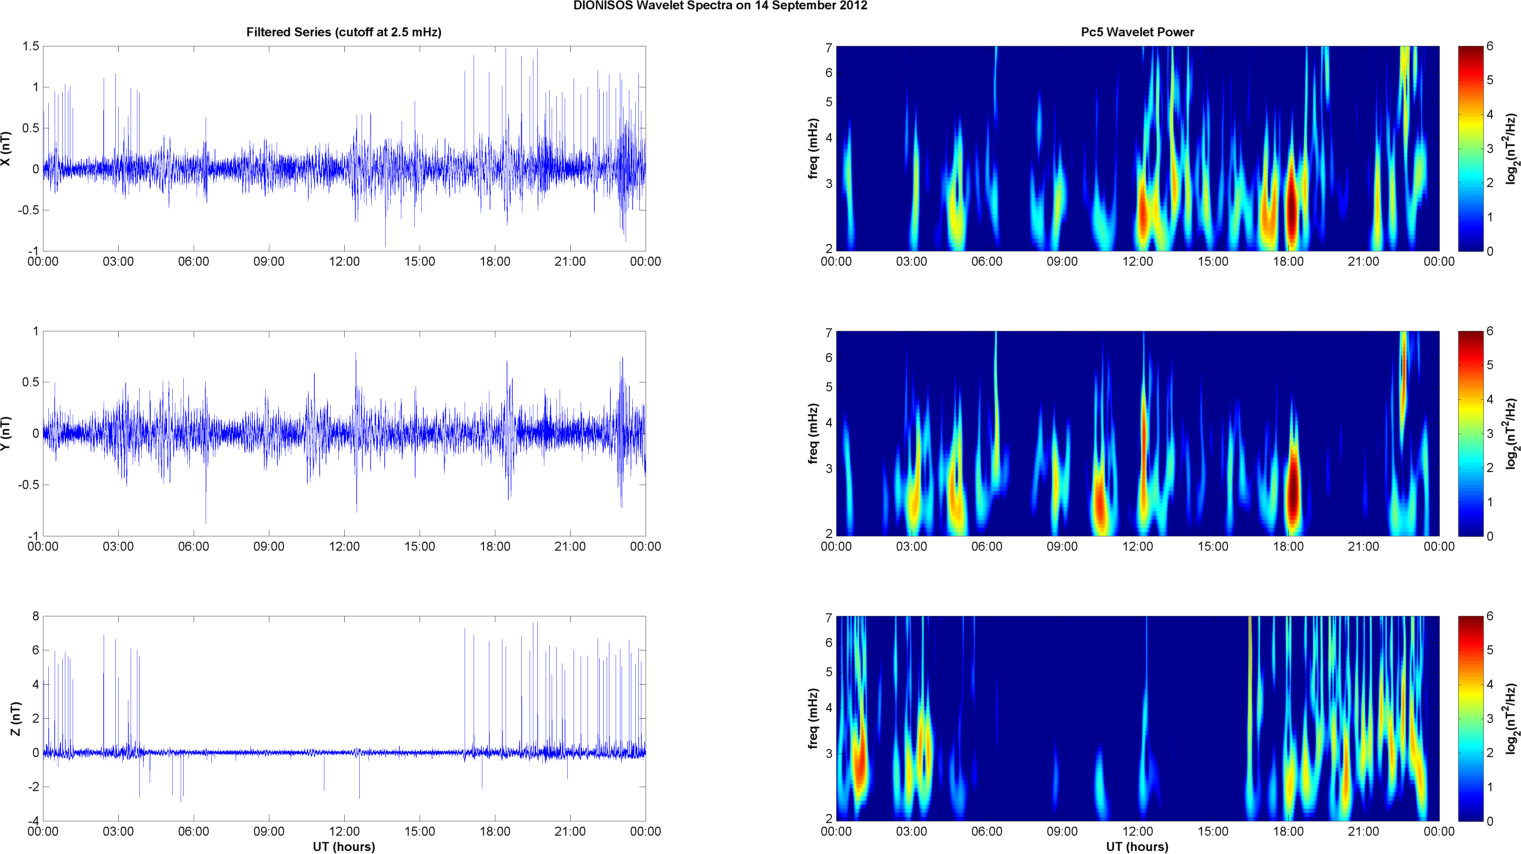This screenshot has width=1521, height=854.
Task: Click the value 6 on the top colorbar scale
Action: tap(1490, 46)
